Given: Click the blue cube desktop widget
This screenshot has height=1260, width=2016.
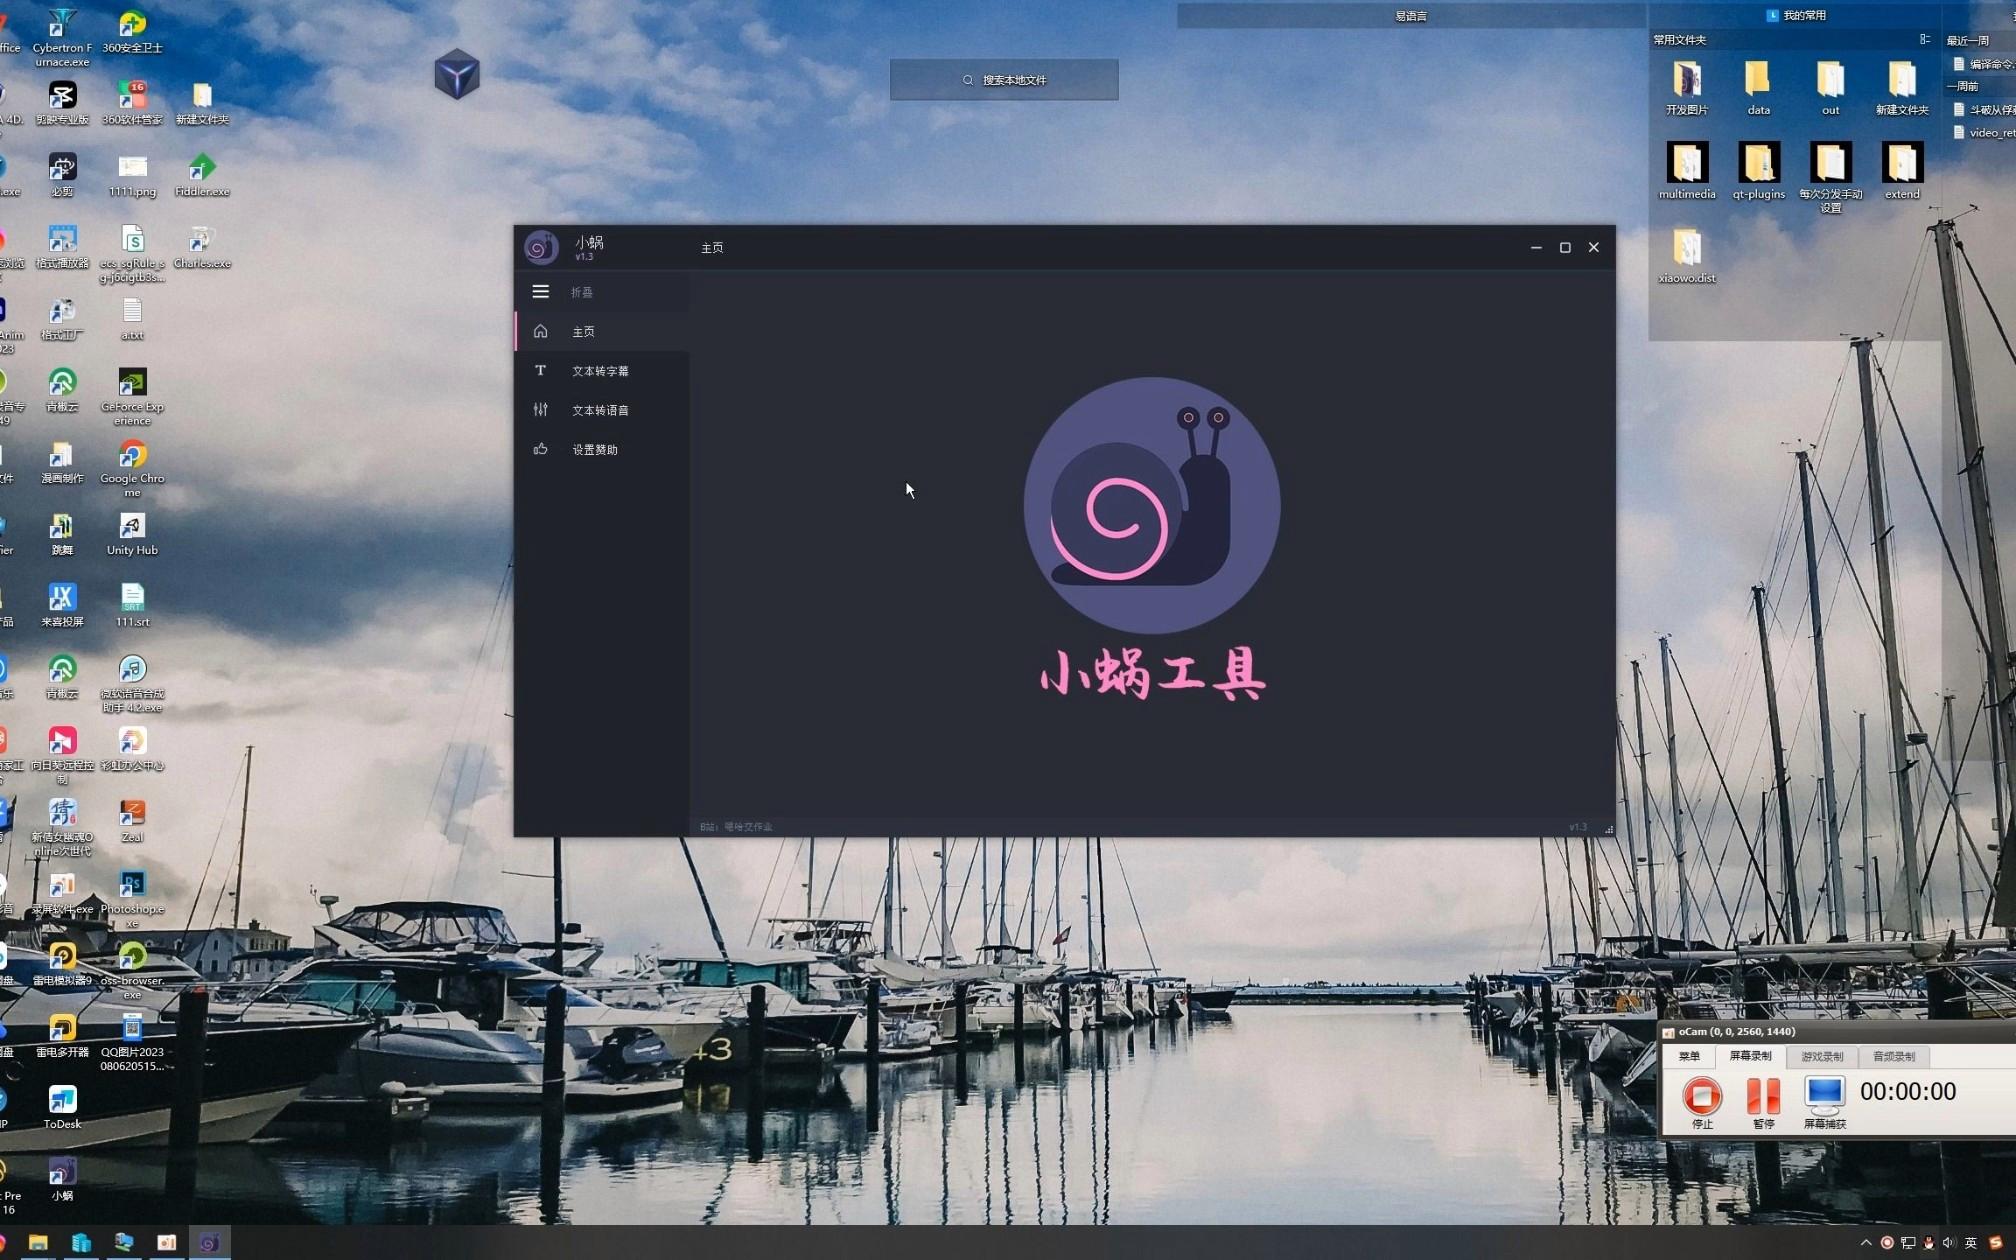Looking at the screenshot, I should point(457,74).
